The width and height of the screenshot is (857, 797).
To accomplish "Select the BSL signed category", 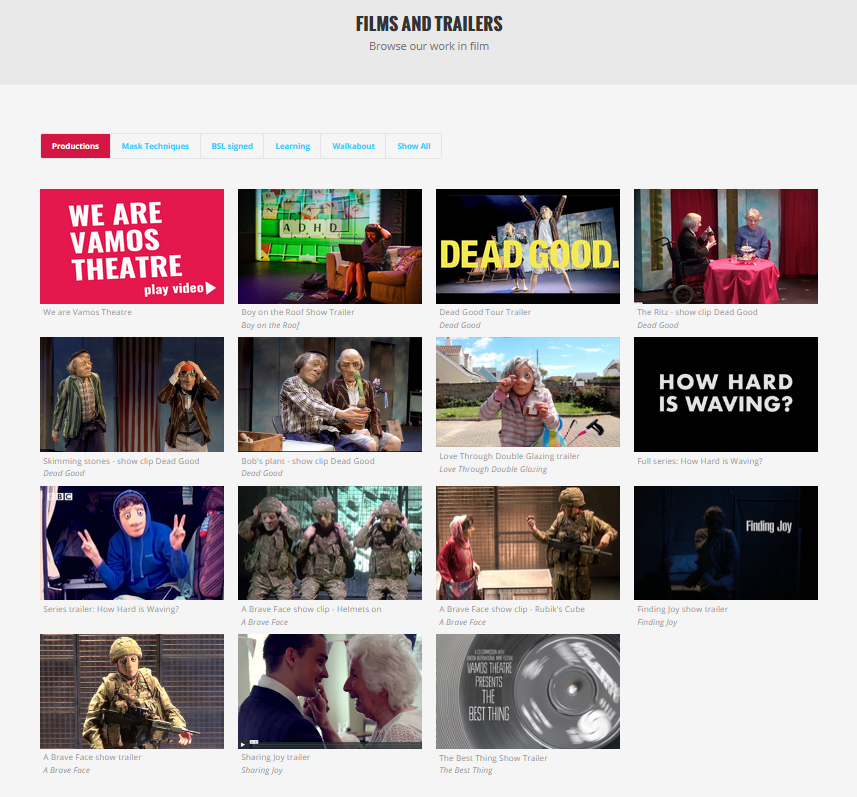I will click(232, 145).
